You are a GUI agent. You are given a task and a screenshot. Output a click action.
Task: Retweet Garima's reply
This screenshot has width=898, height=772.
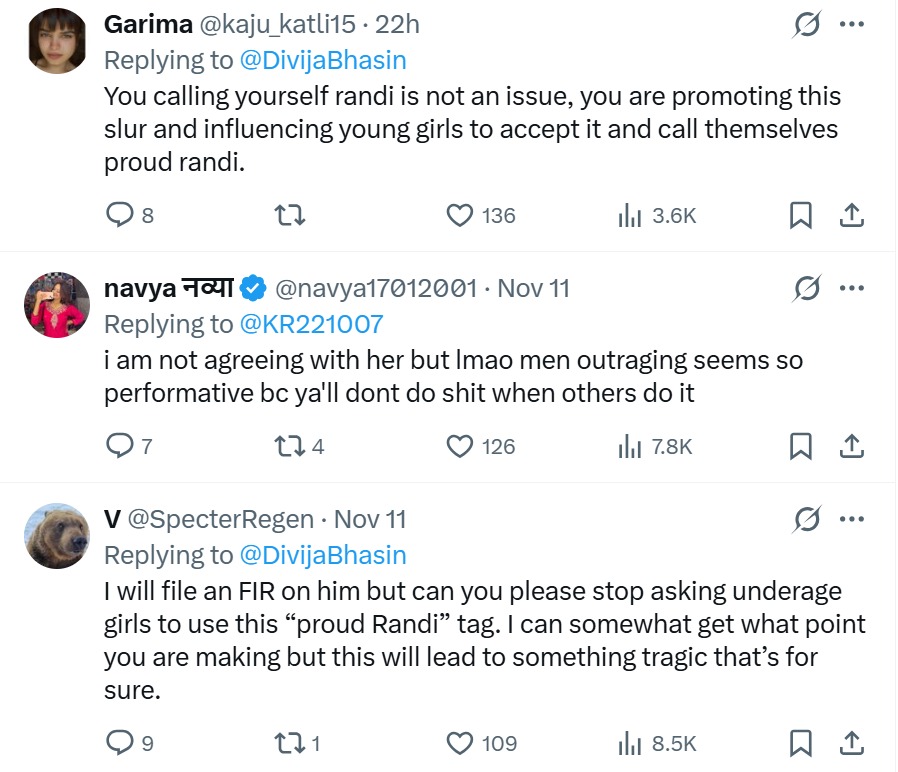tap(289, 214)
